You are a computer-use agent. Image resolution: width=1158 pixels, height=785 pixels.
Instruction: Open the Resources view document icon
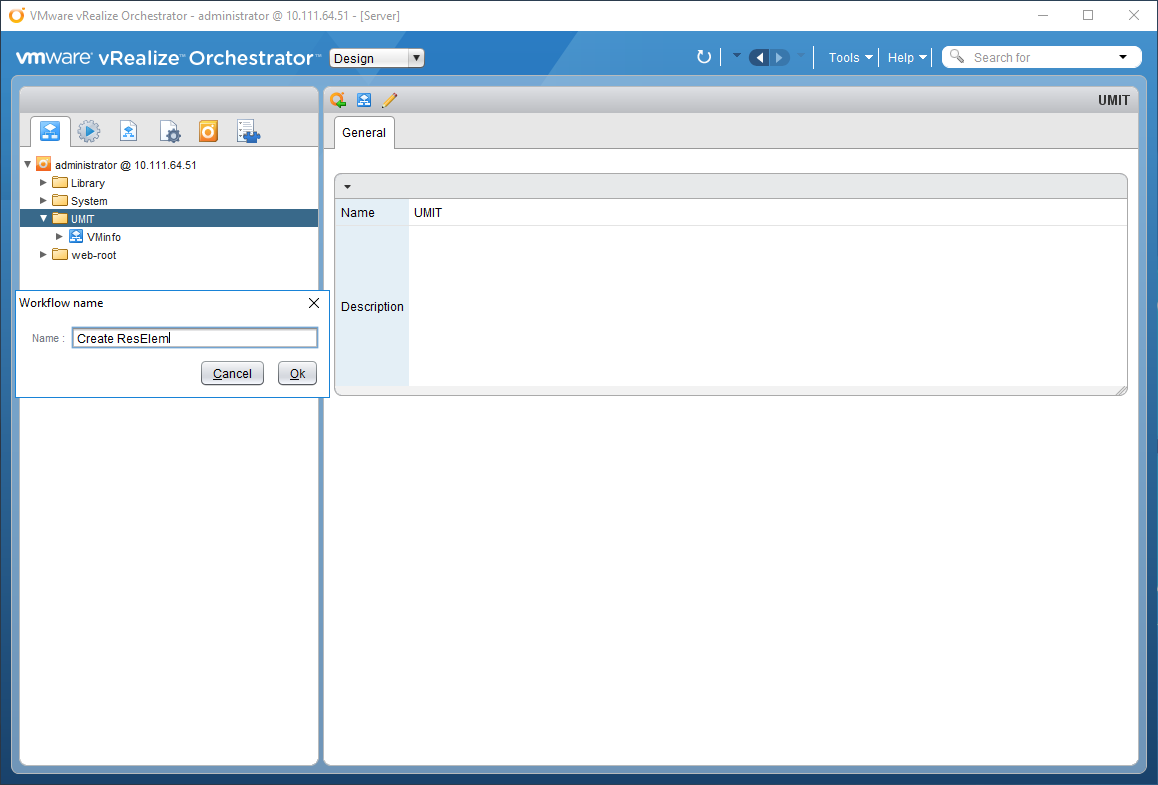tap(129, 131)
